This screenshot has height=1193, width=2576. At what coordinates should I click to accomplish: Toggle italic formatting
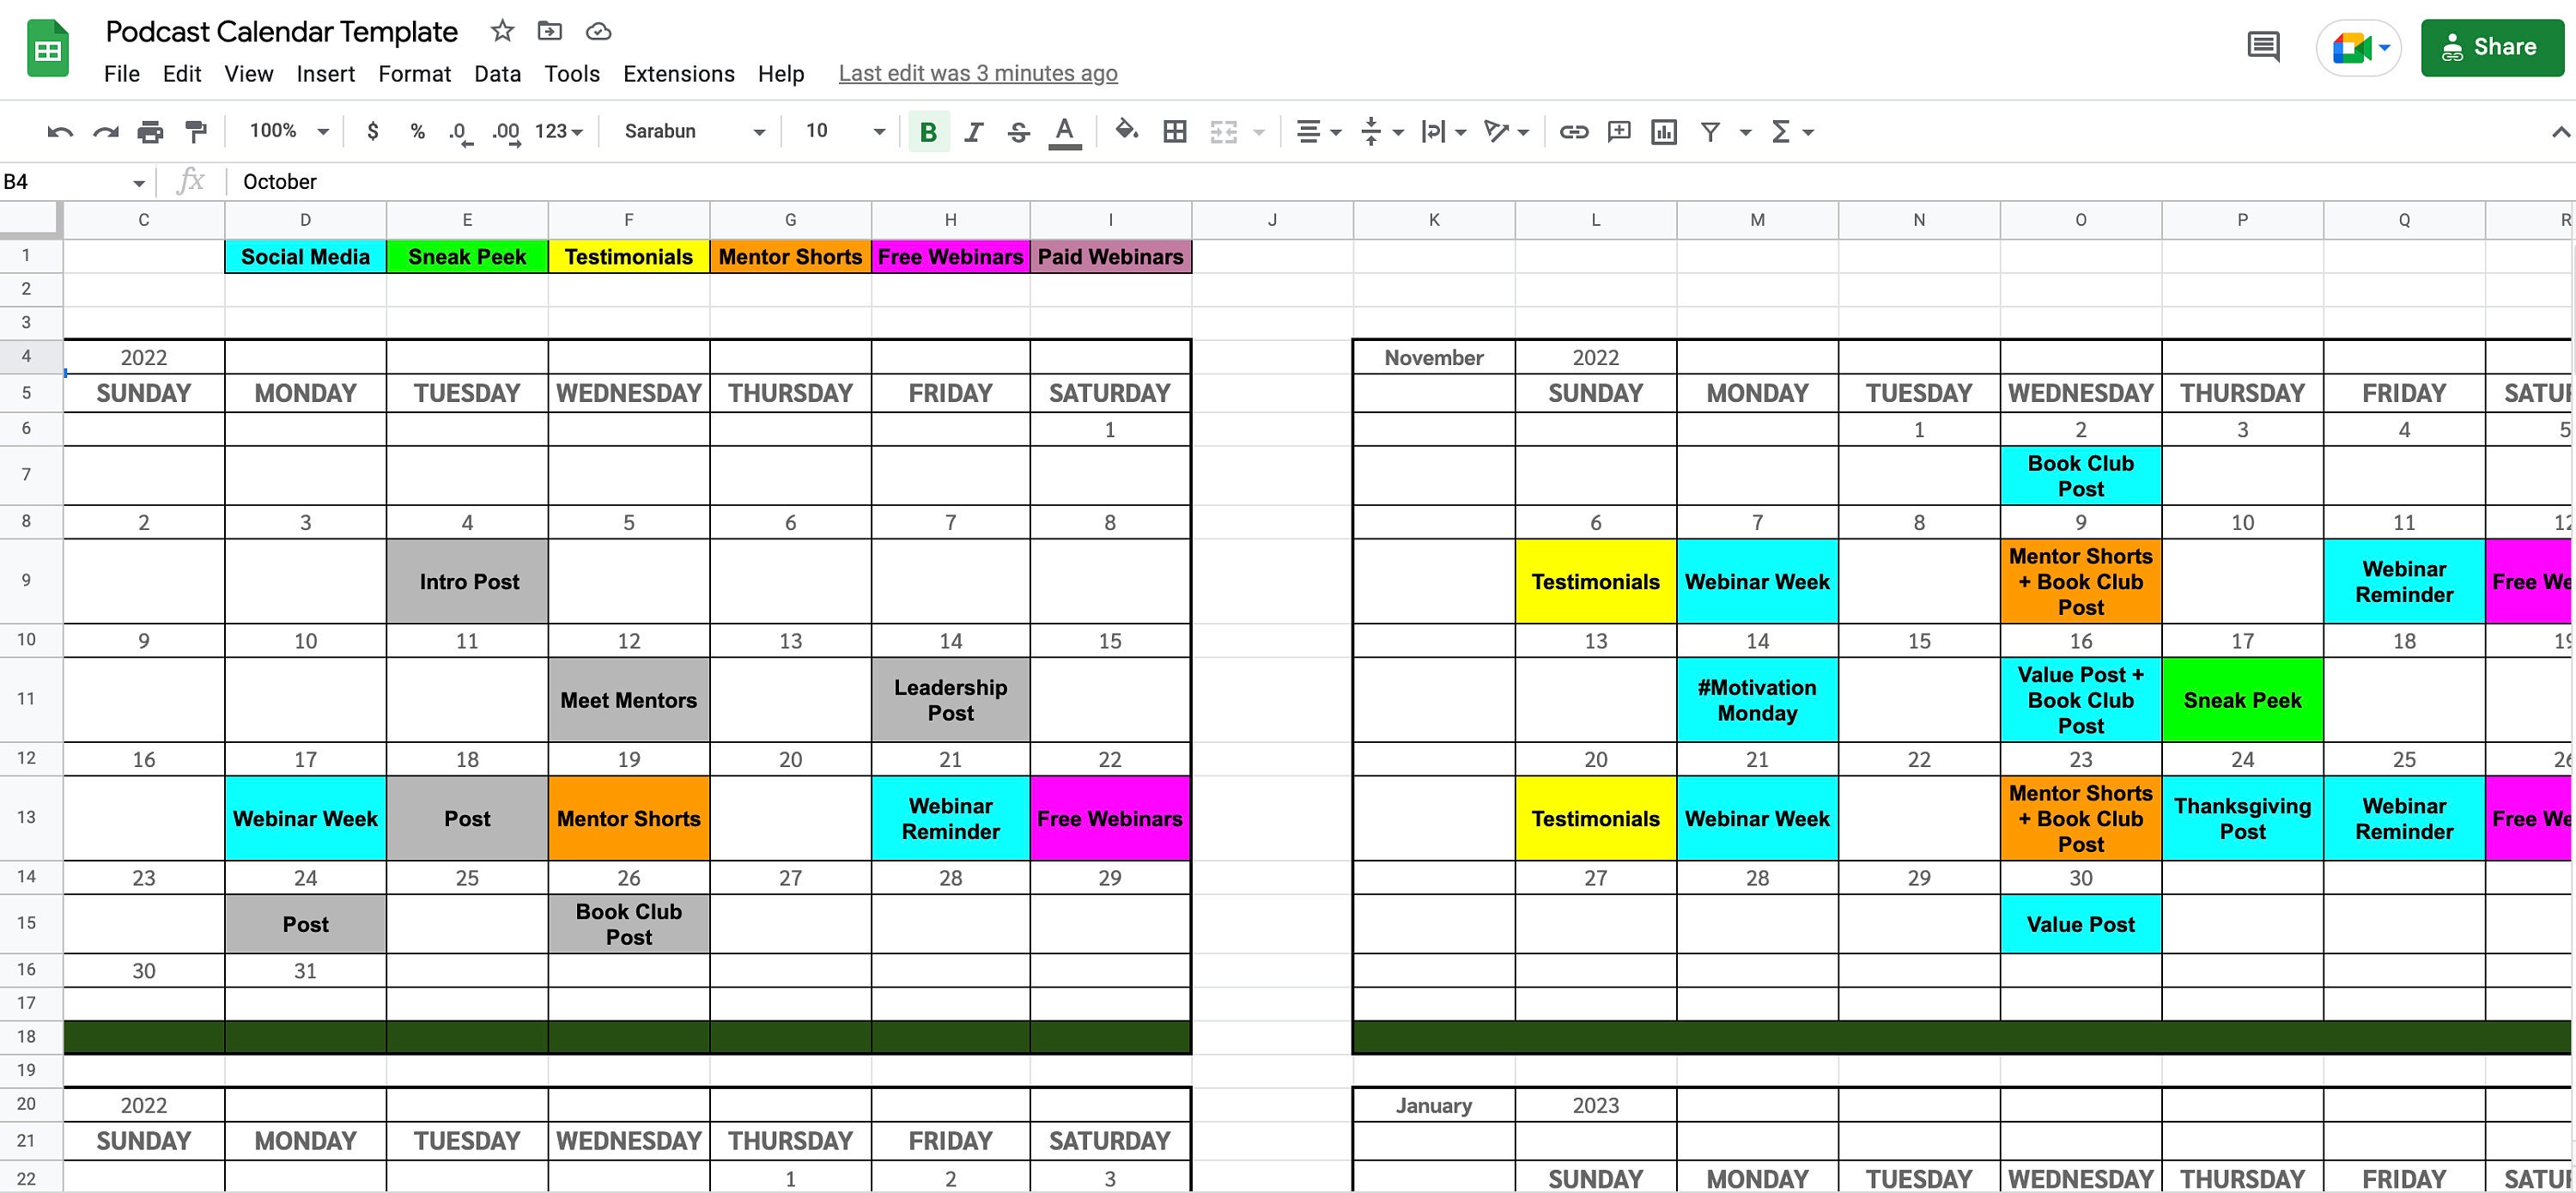pyautogui.click(x=974, y=132)
